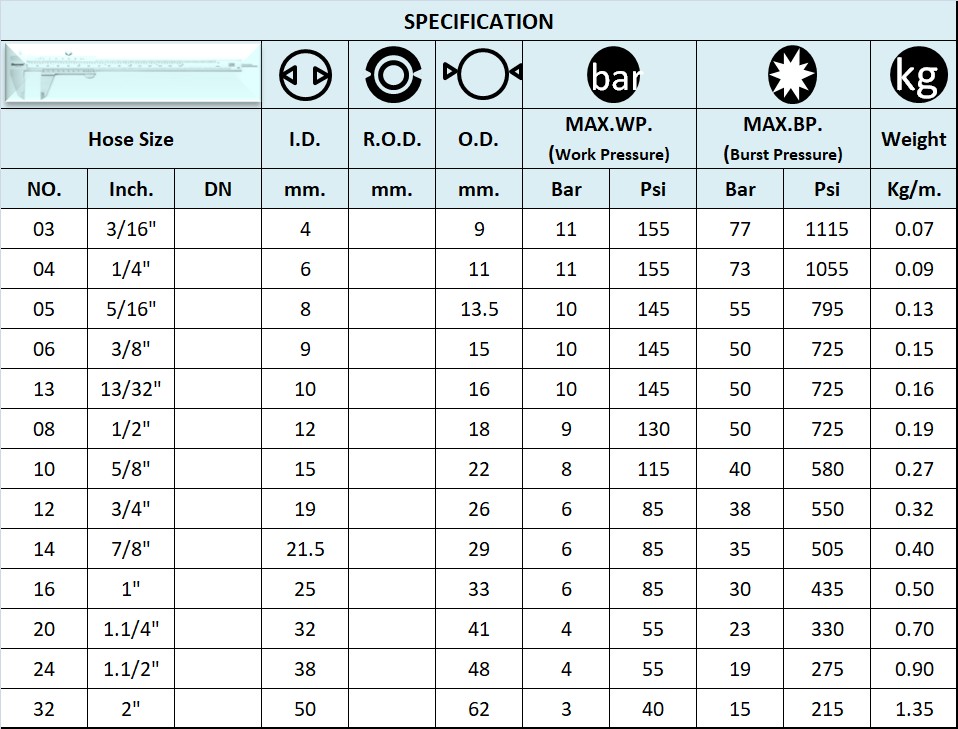Select the burst pressure starburst icon
Screen dimensions: 958x729
[x=786, y=72]
